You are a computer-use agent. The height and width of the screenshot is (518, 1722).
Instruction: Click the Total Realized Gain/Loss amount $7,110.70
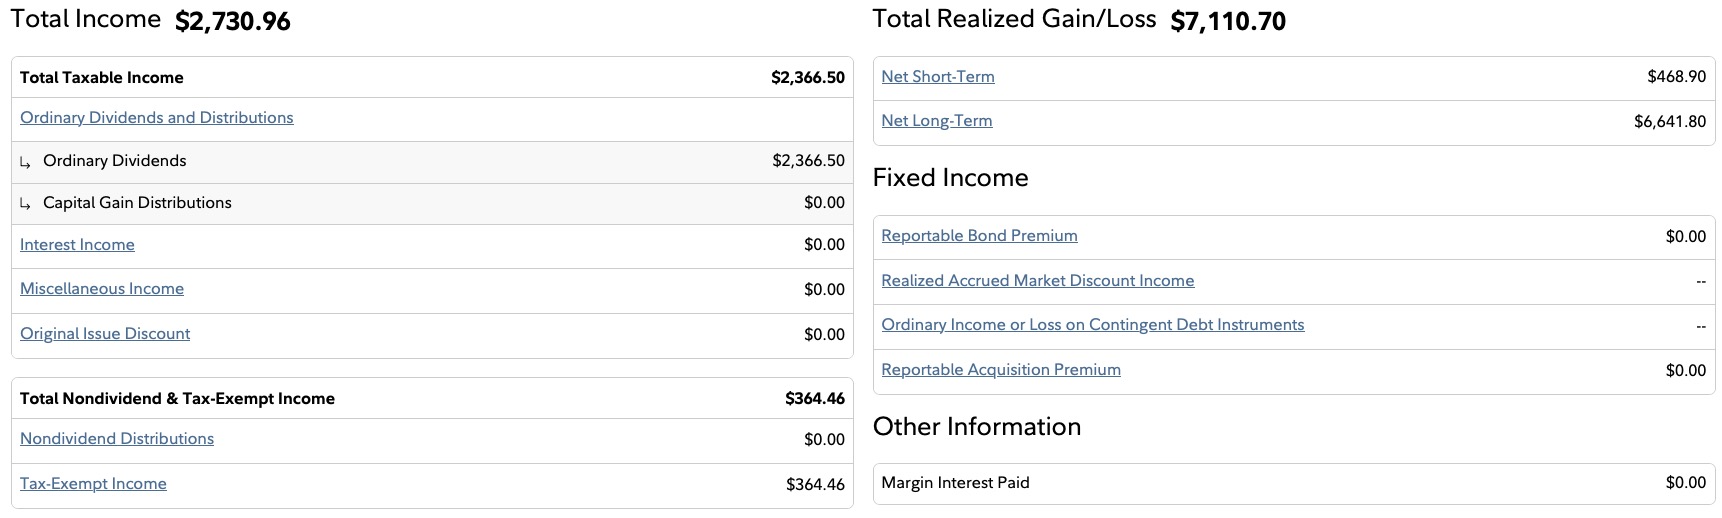click(1228, 22)
